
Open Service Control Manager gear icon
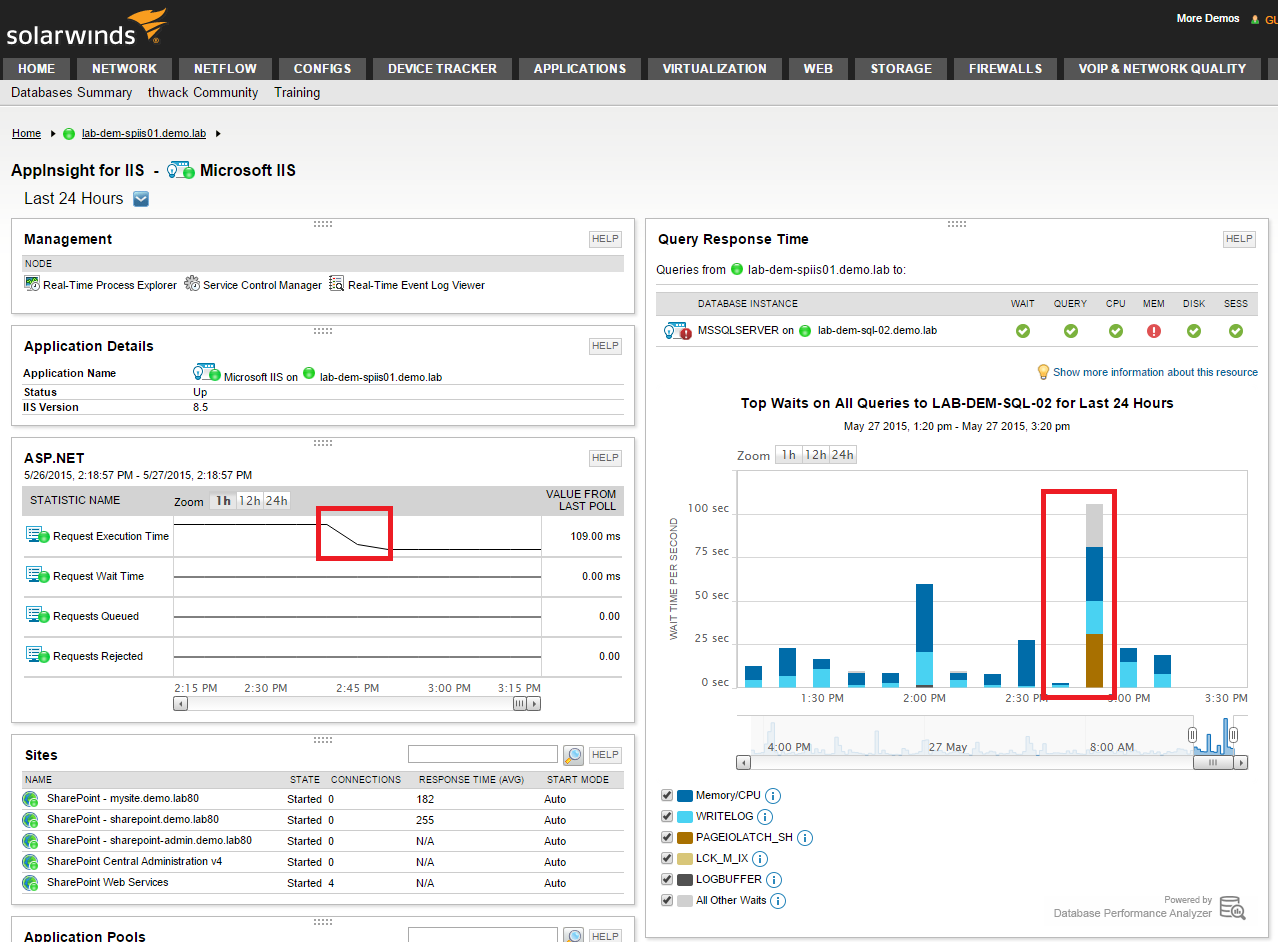point(192,284)
